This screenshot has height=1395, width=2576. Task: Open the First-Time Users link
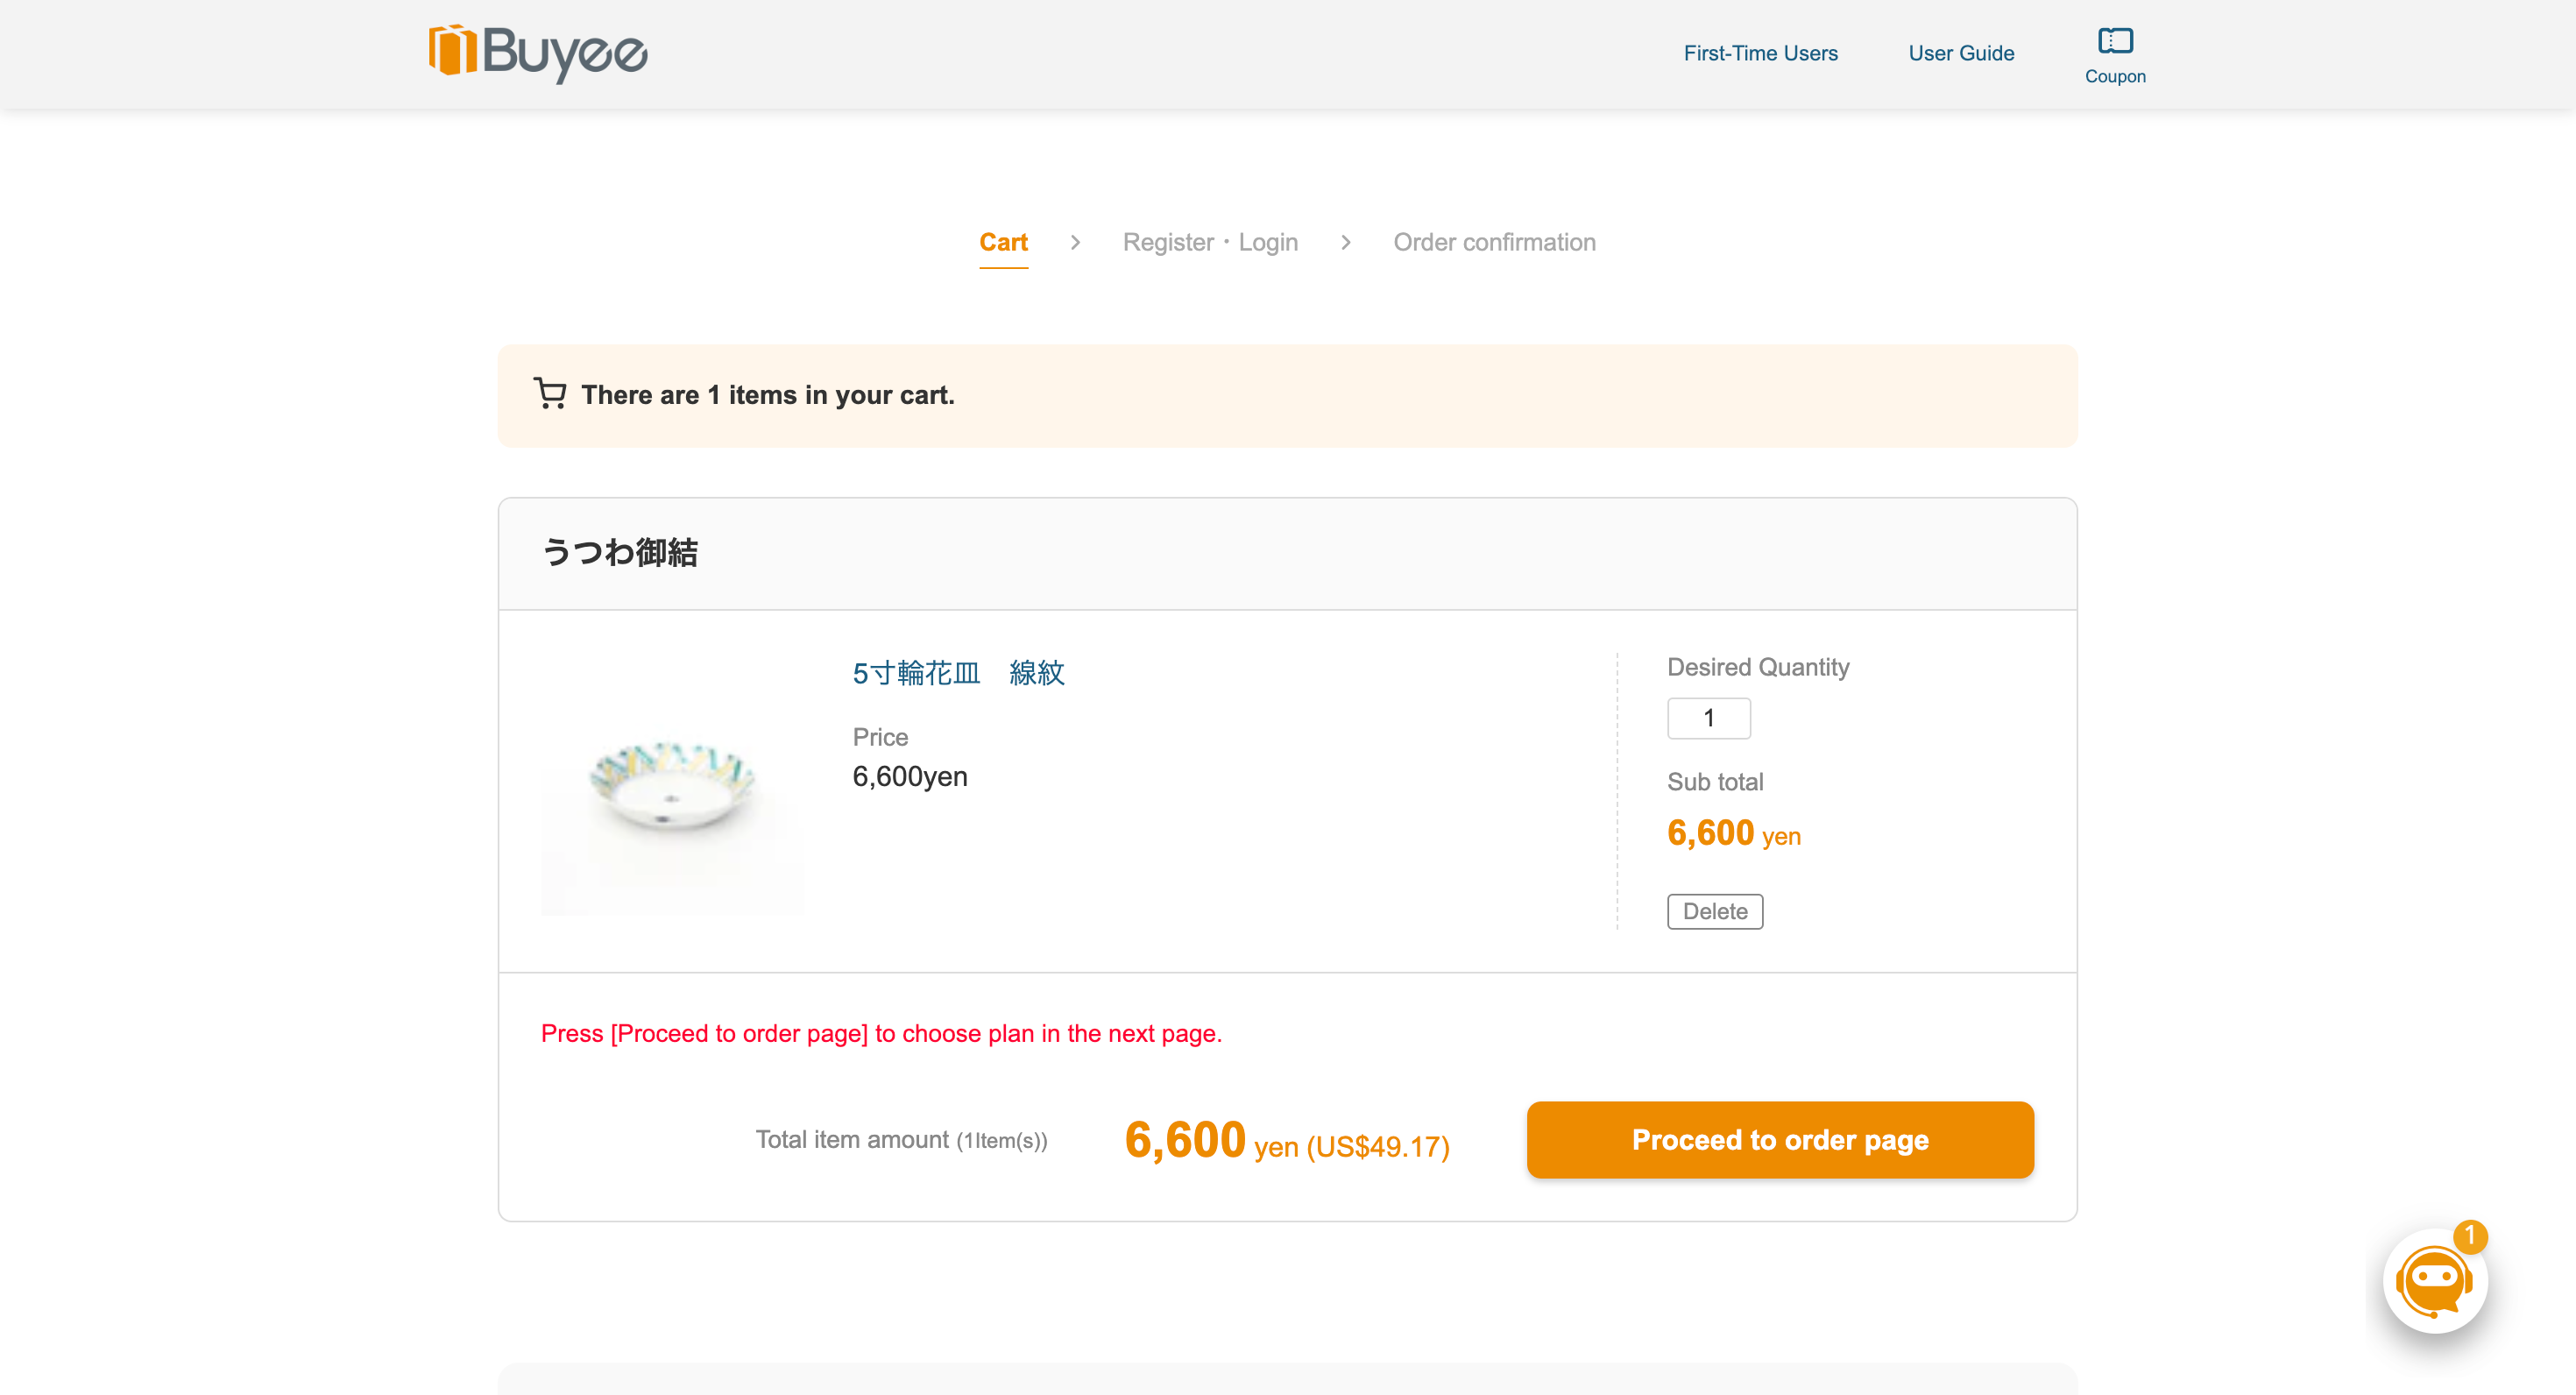click(1760, 53)
